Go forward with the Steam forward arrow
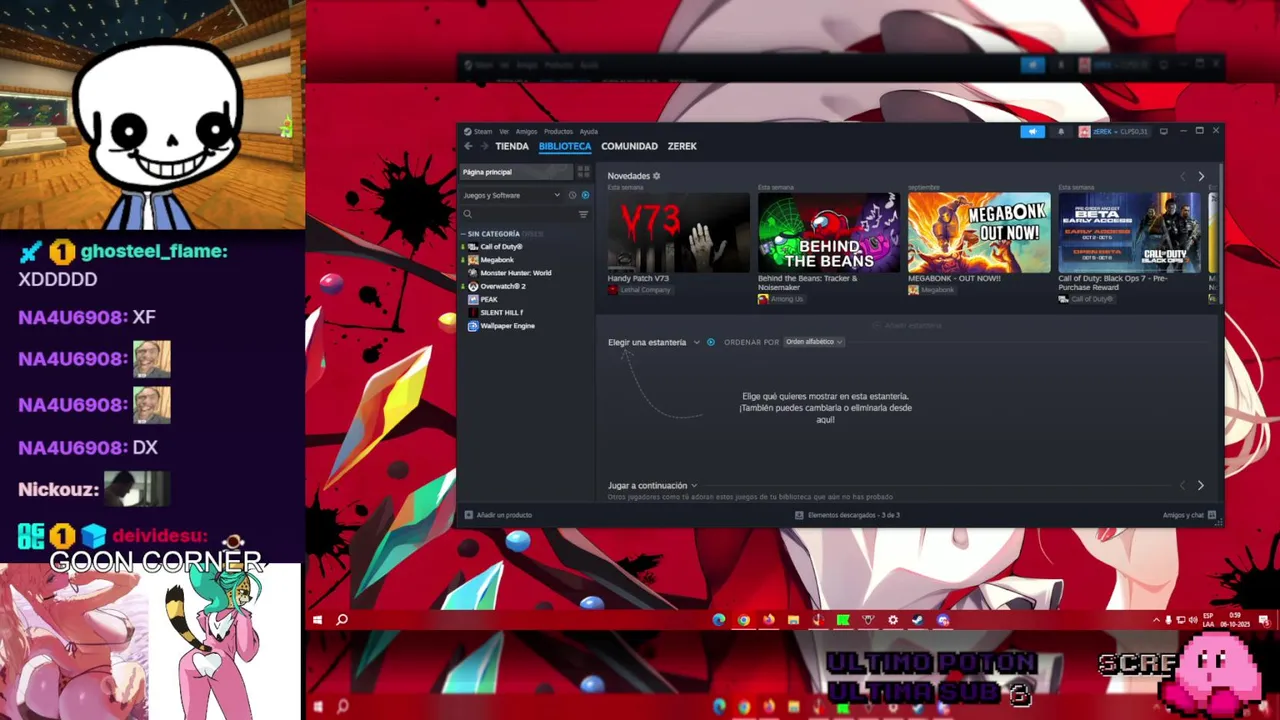Viewport: 1280px width, 720px height. tap(485, 146)
